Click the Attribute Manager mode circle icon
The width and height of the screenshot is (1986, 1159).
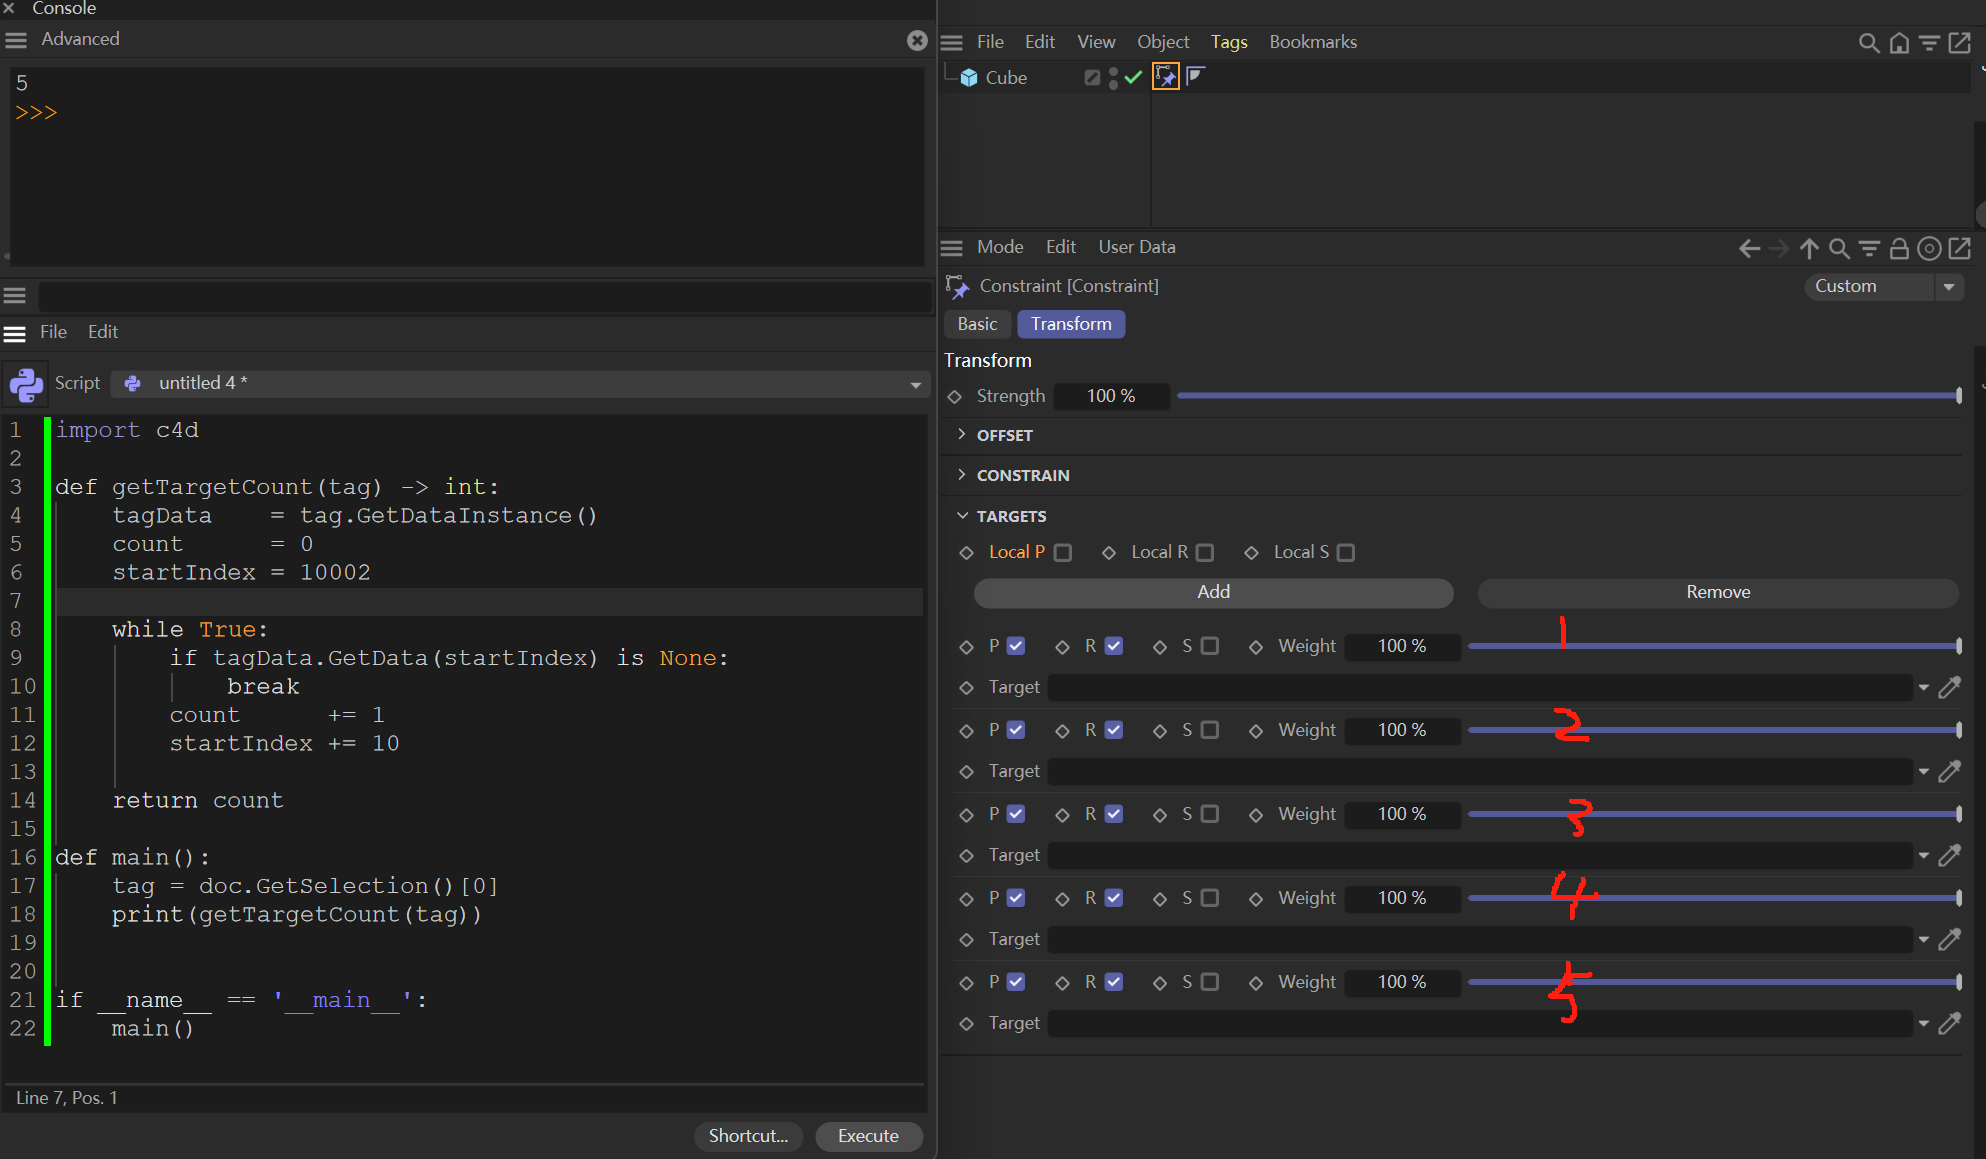tap(1929, 248)
